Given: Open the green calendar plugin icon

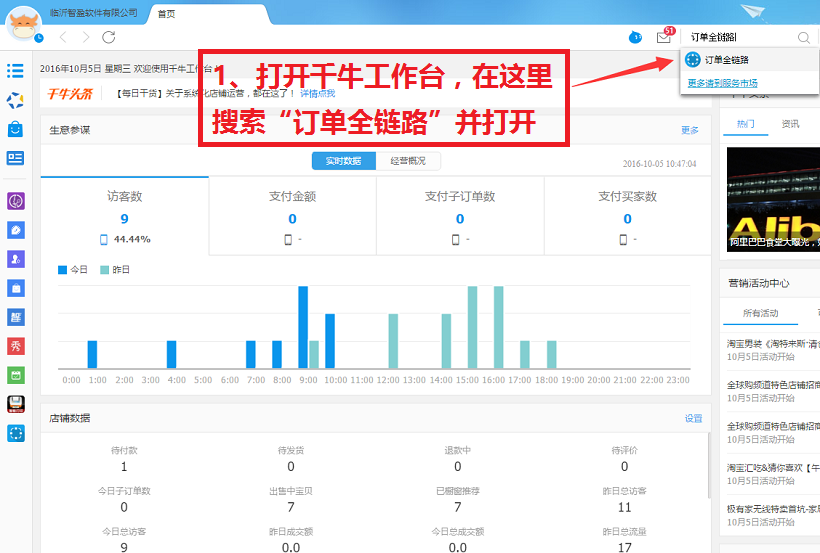Looking at the screenshot, I should coord(16,375).
